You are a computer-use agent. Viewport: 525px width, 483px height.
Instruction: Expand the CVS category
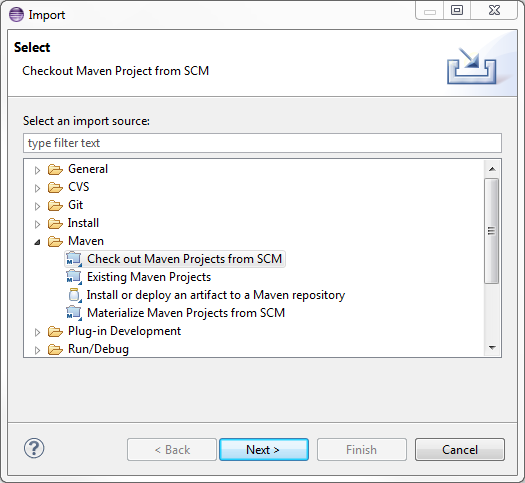coord(37,188)
